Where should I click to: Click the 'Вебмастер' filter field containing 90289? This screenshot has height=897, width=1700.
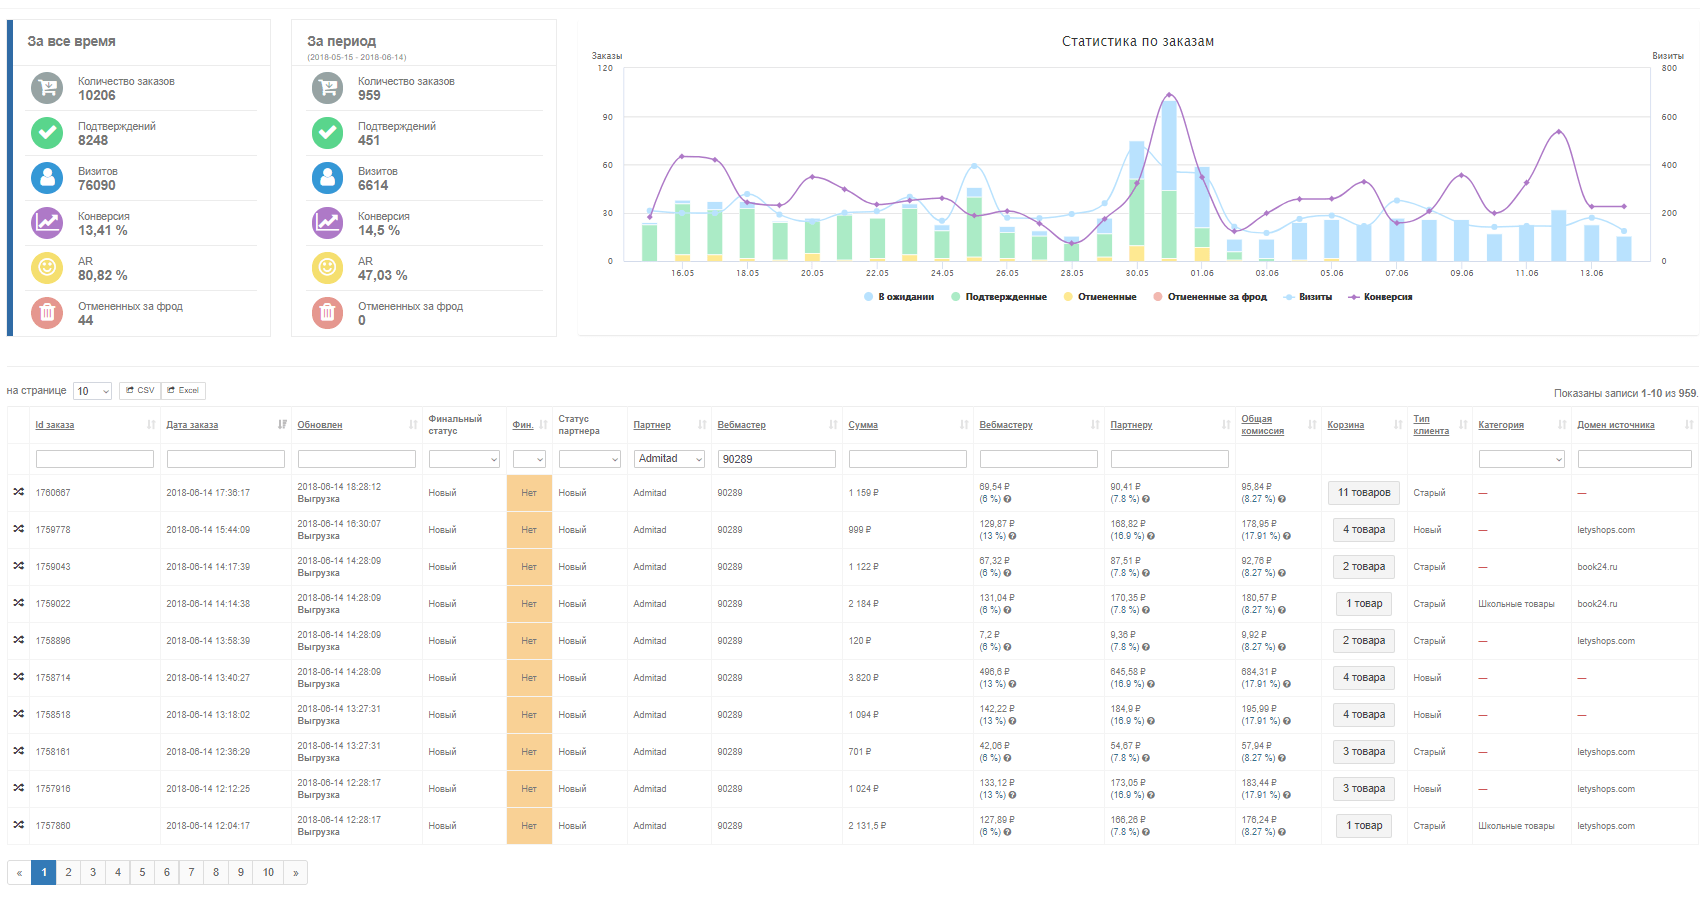[777, 459]
